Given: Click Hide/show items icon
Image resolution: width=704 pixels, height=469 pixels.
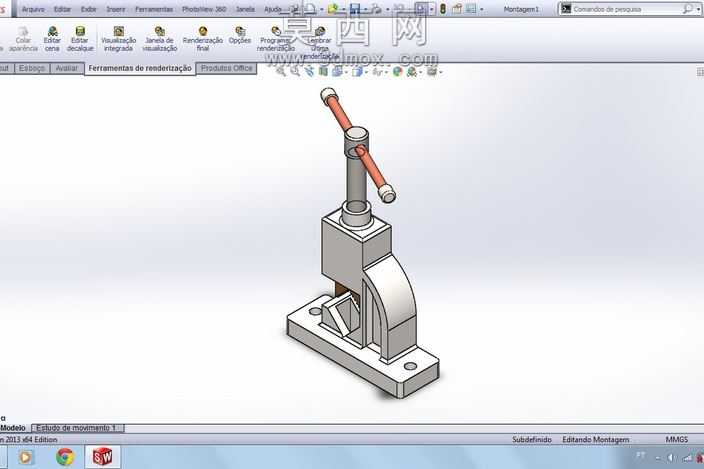Looking at the screenshot, I should pyautogui.click(x=377, y=71).
